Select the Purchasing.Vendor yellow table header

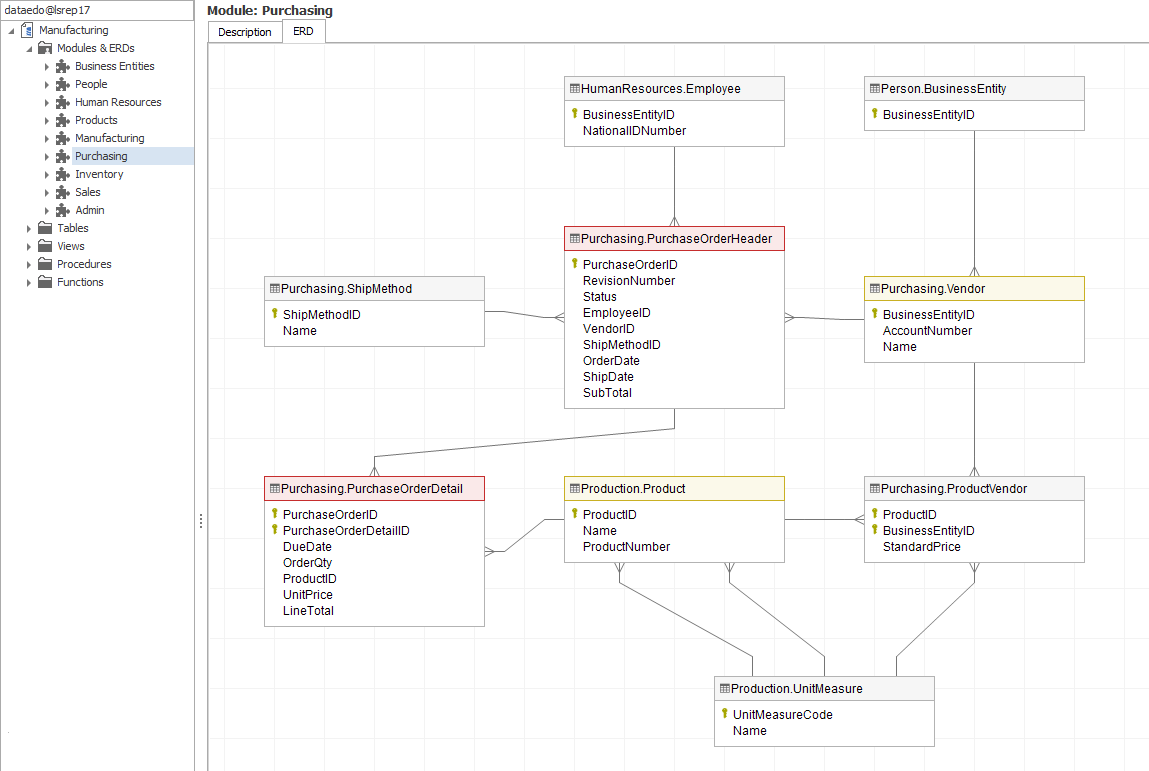[x=973, y=289]
